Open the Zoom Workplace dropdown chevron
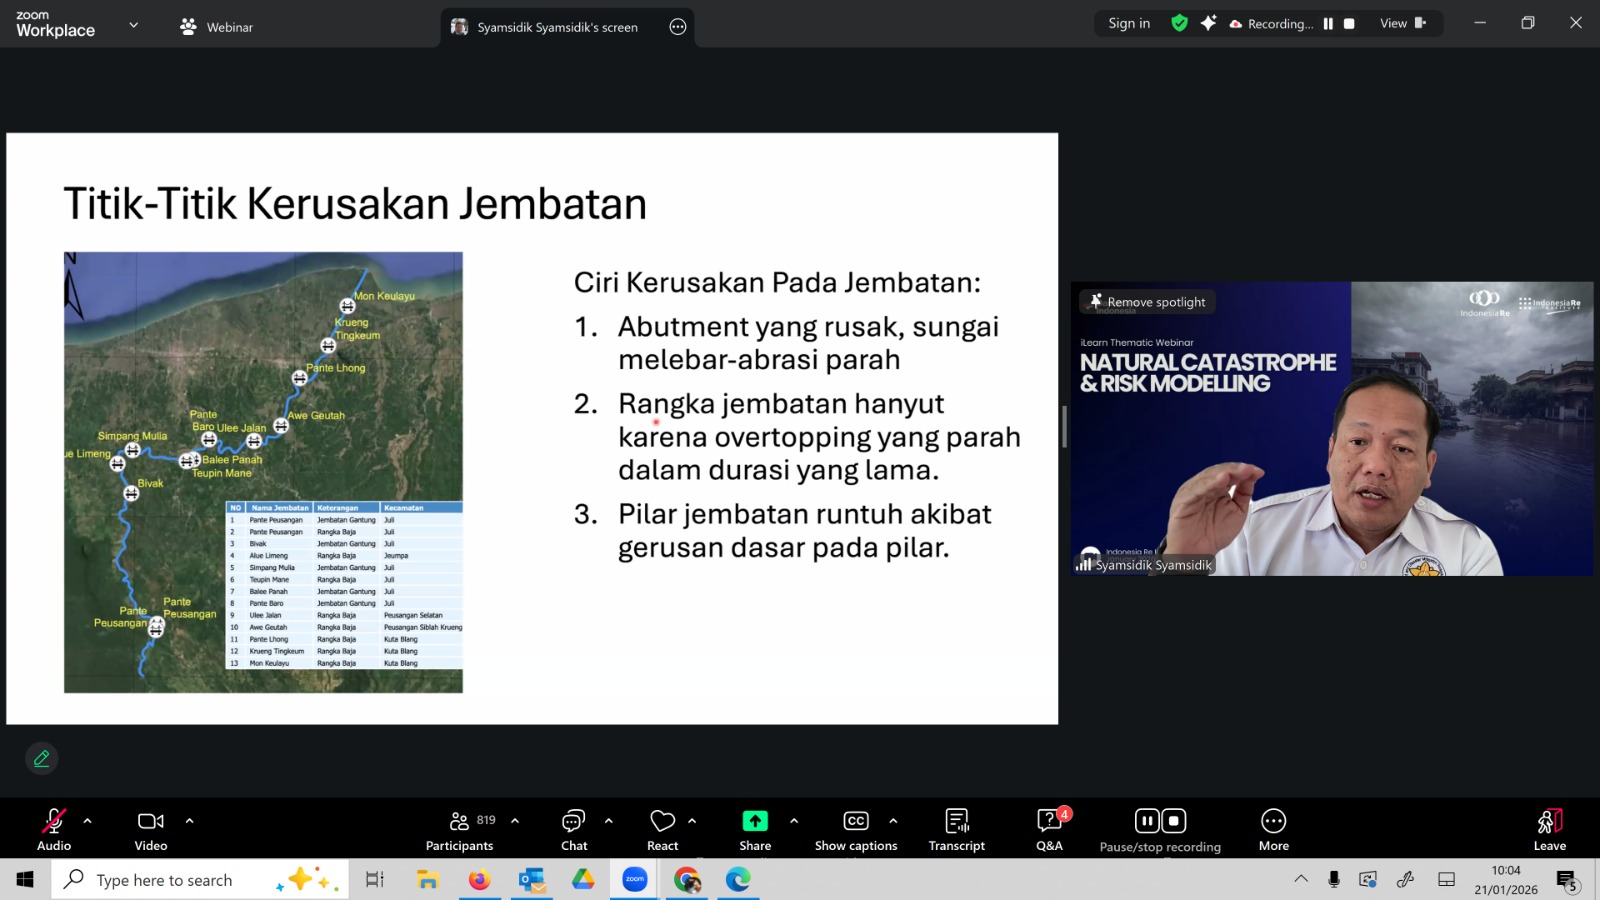Screen dimensions: 1600x900 pos(134,25)
